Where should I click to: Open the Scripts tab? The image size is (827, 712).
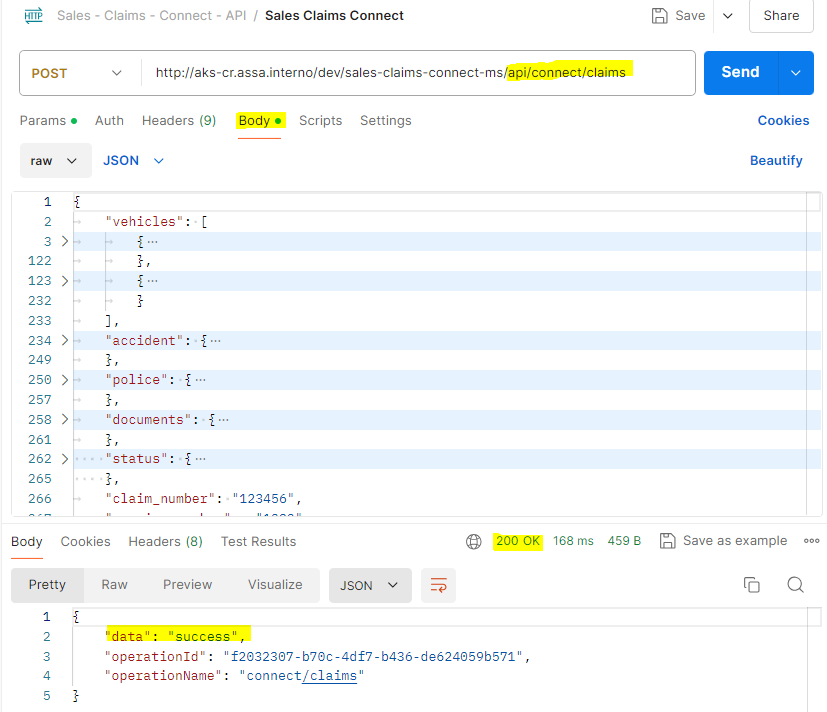tap(320, 121)
